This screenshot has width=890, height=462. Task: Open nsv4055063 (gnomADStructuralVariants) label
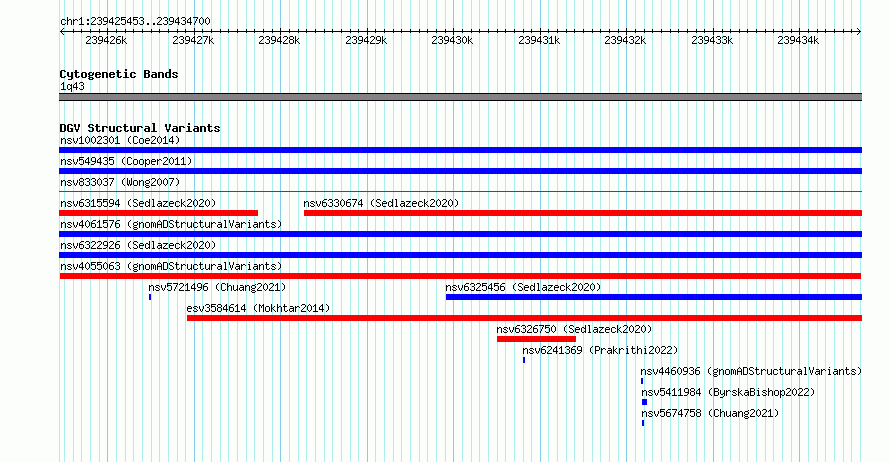[171, 266]
